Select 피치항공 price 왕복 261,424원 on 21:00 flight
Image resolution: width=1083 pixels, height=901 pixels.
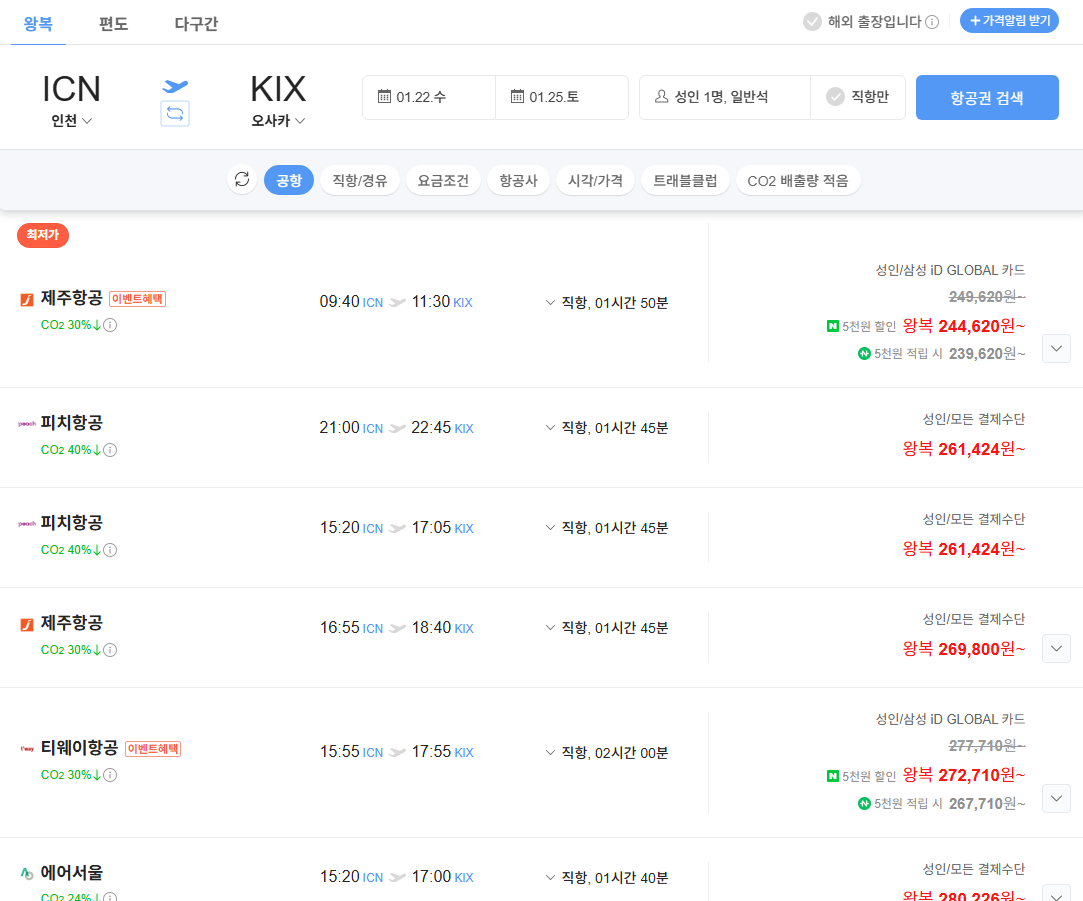964,449
